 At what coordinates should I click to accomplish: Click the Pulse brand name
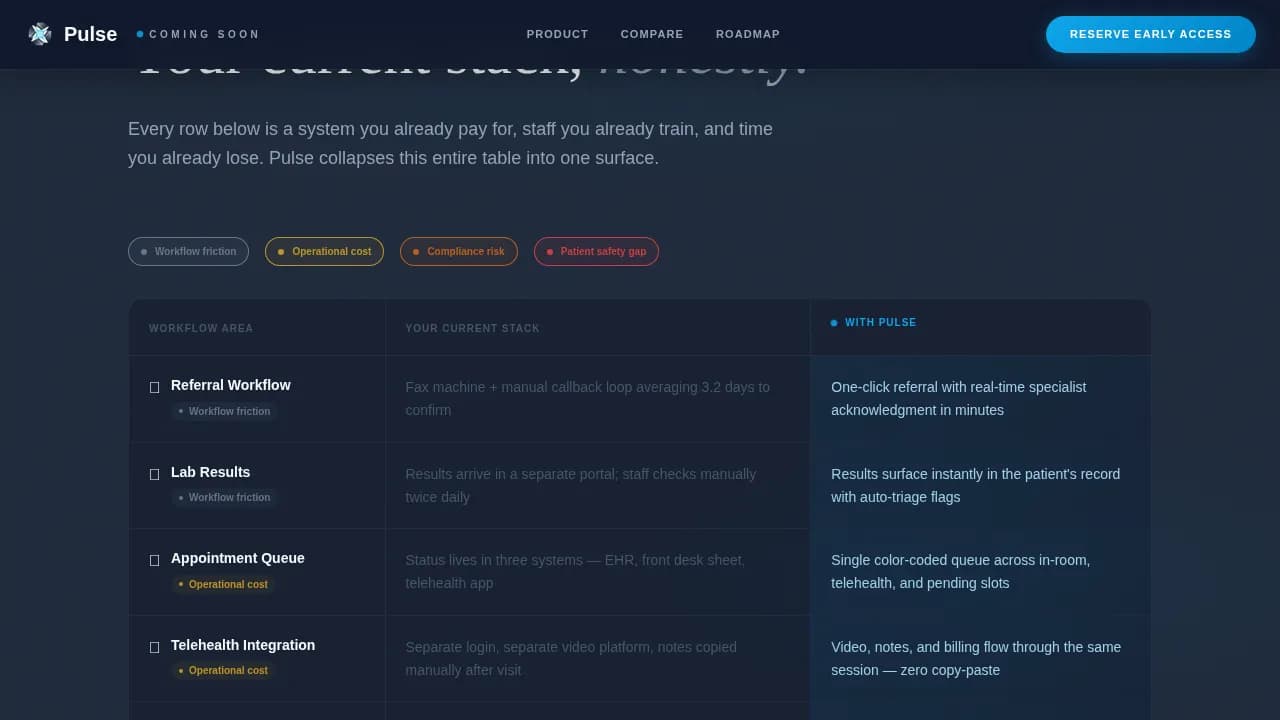[90, 34]
